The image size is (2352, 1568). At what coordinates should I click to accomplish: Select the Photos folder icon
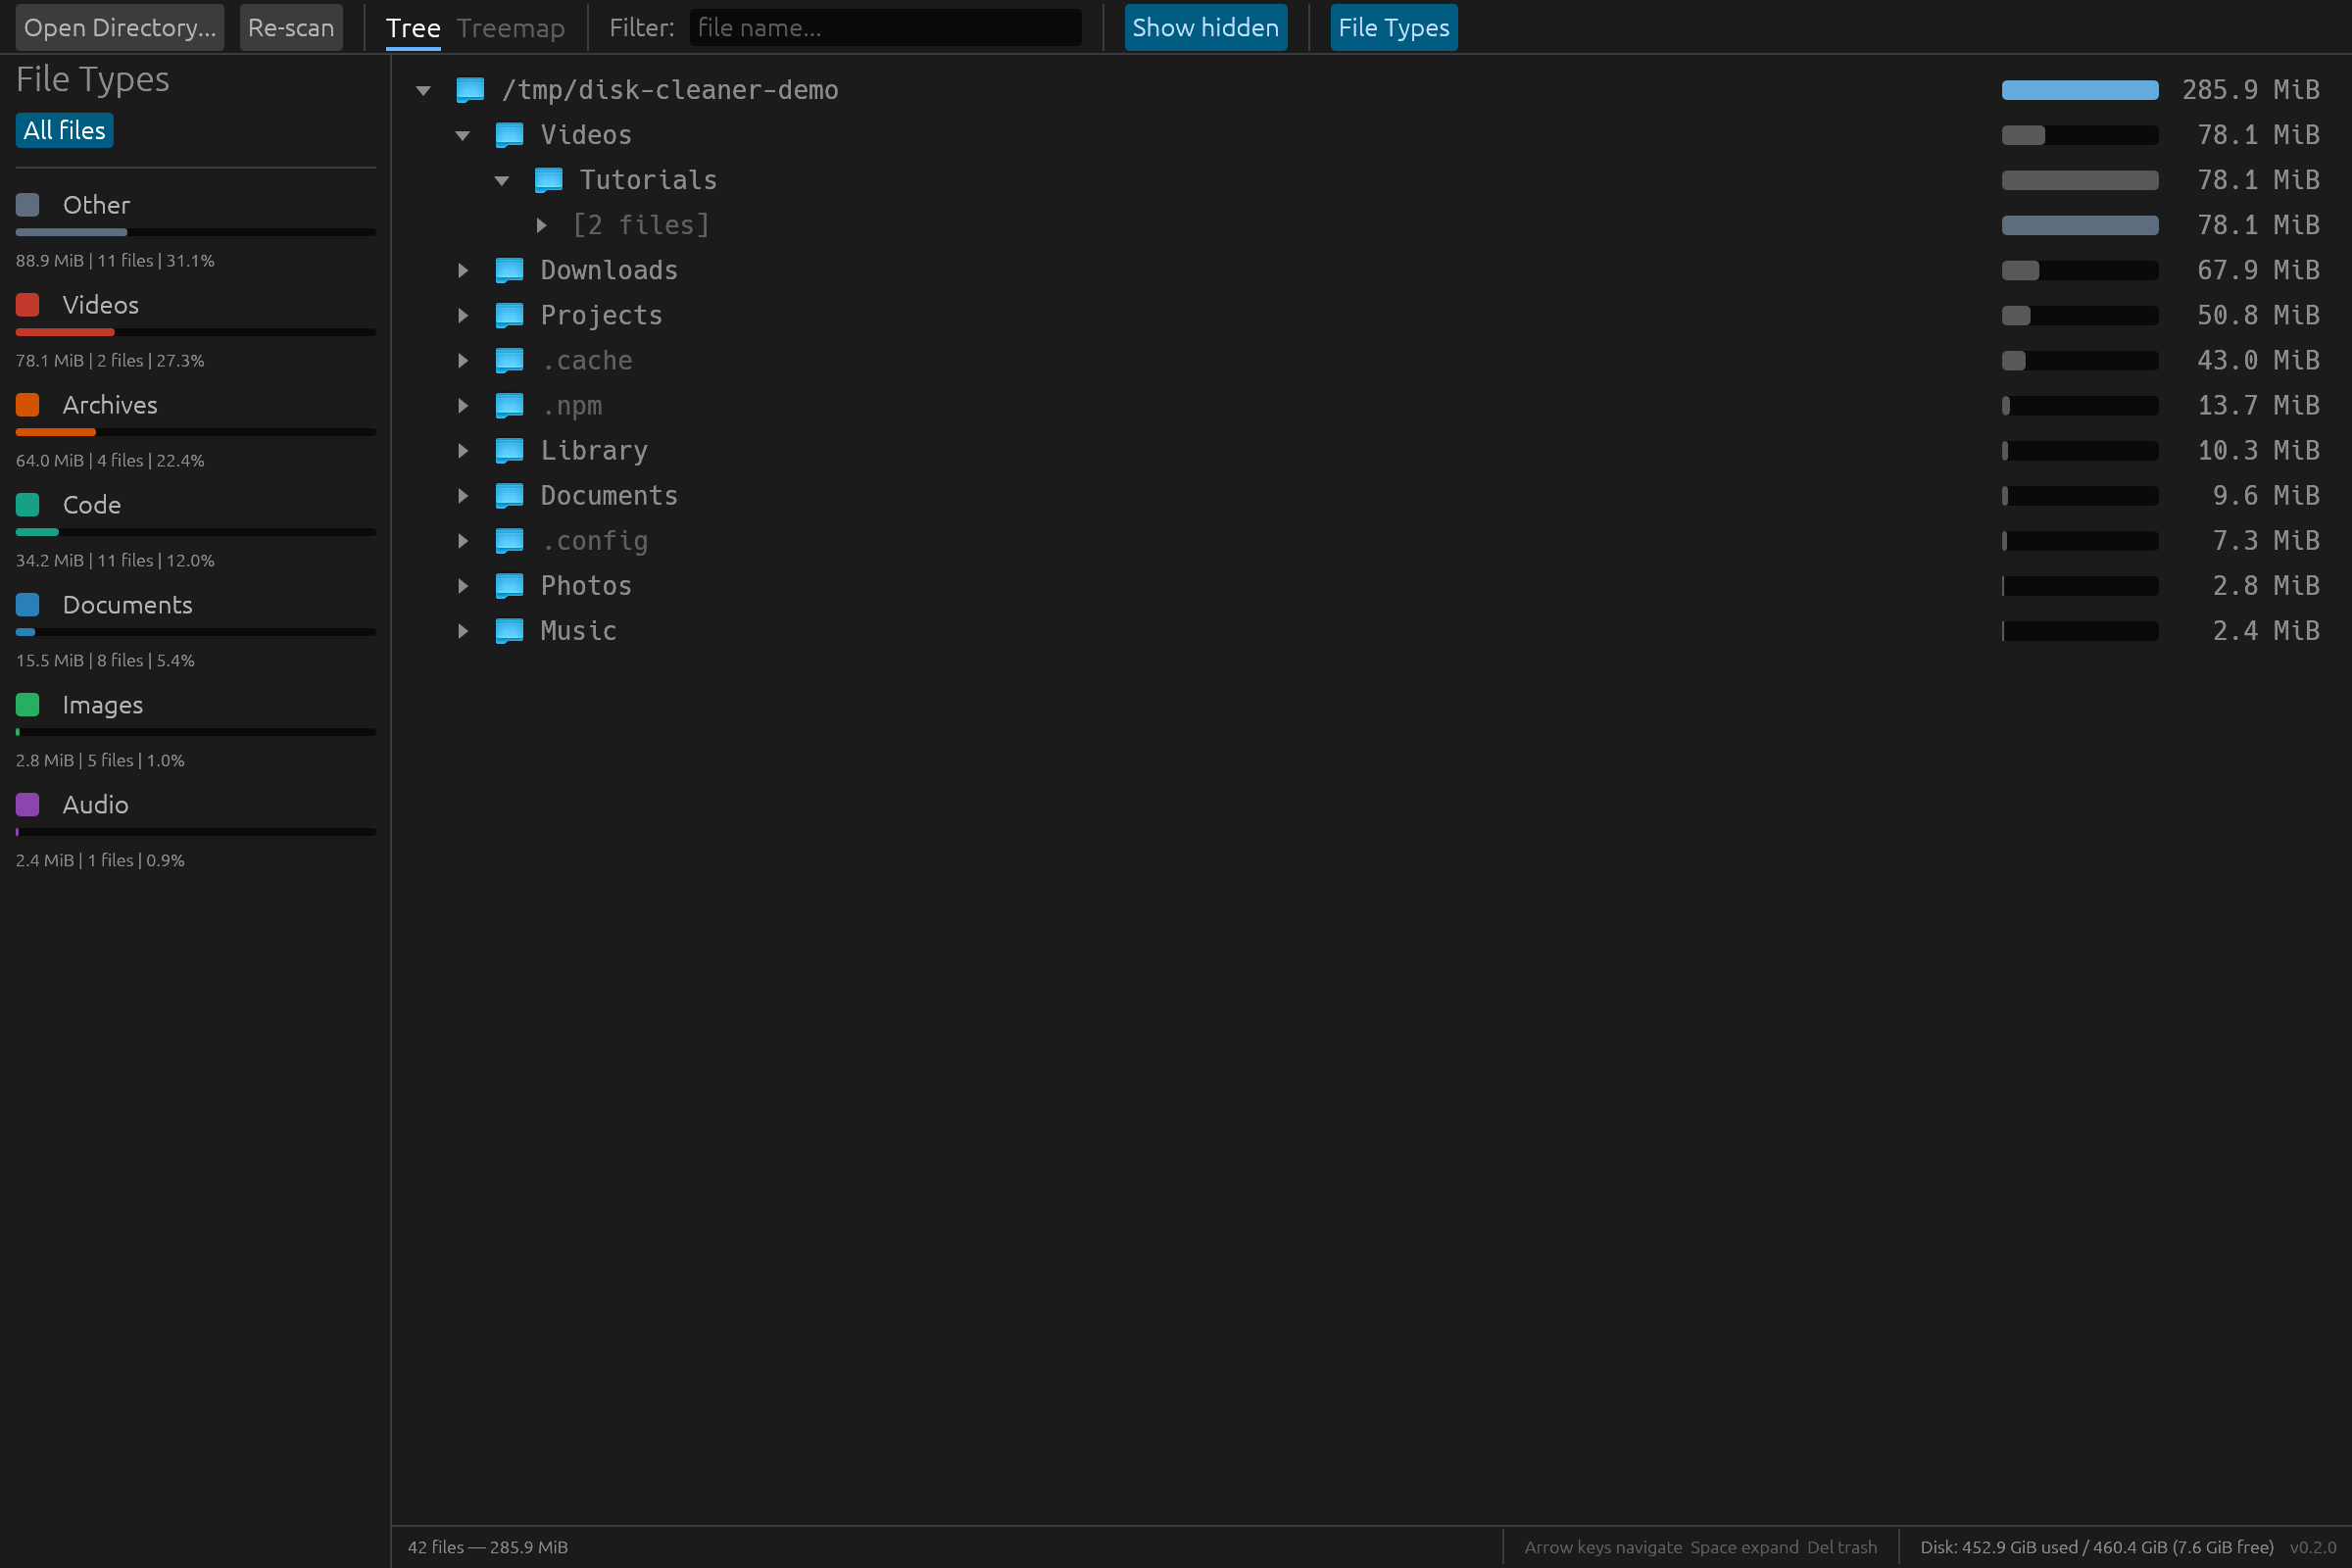[x=510, y=585]
